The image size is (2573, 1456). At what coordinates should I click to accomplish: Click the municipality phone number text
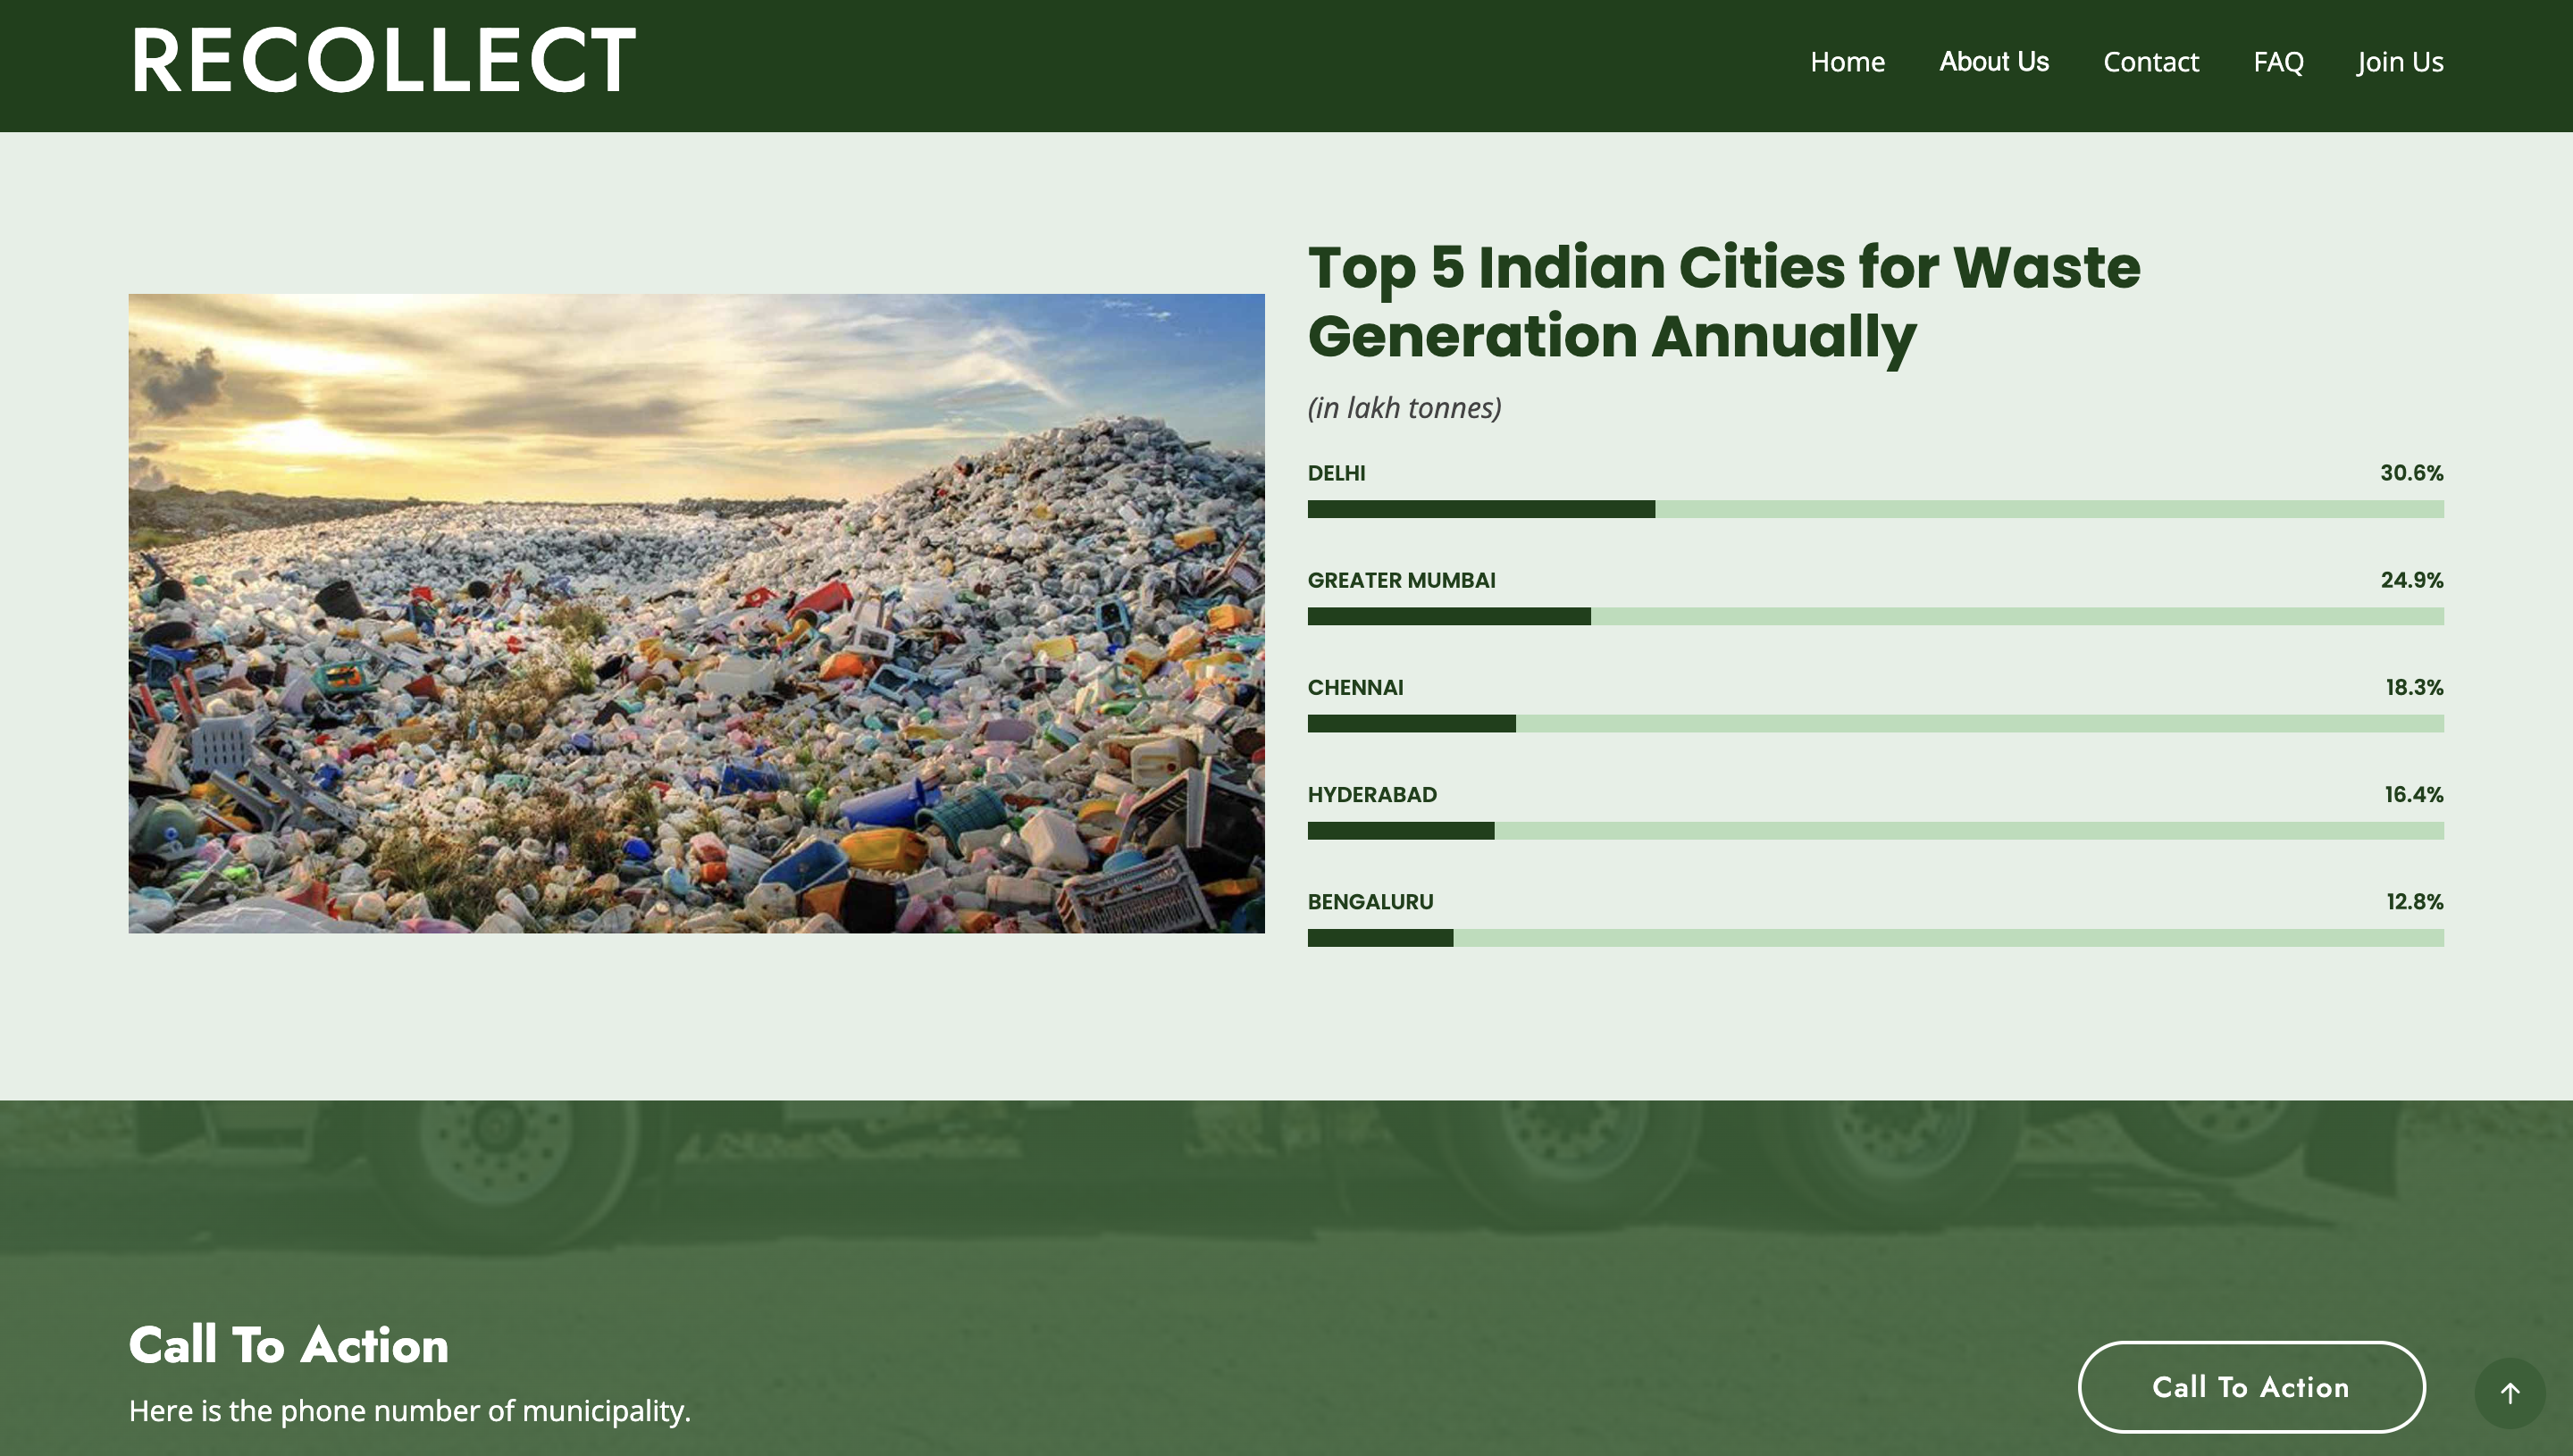[x=409, y=1411]
